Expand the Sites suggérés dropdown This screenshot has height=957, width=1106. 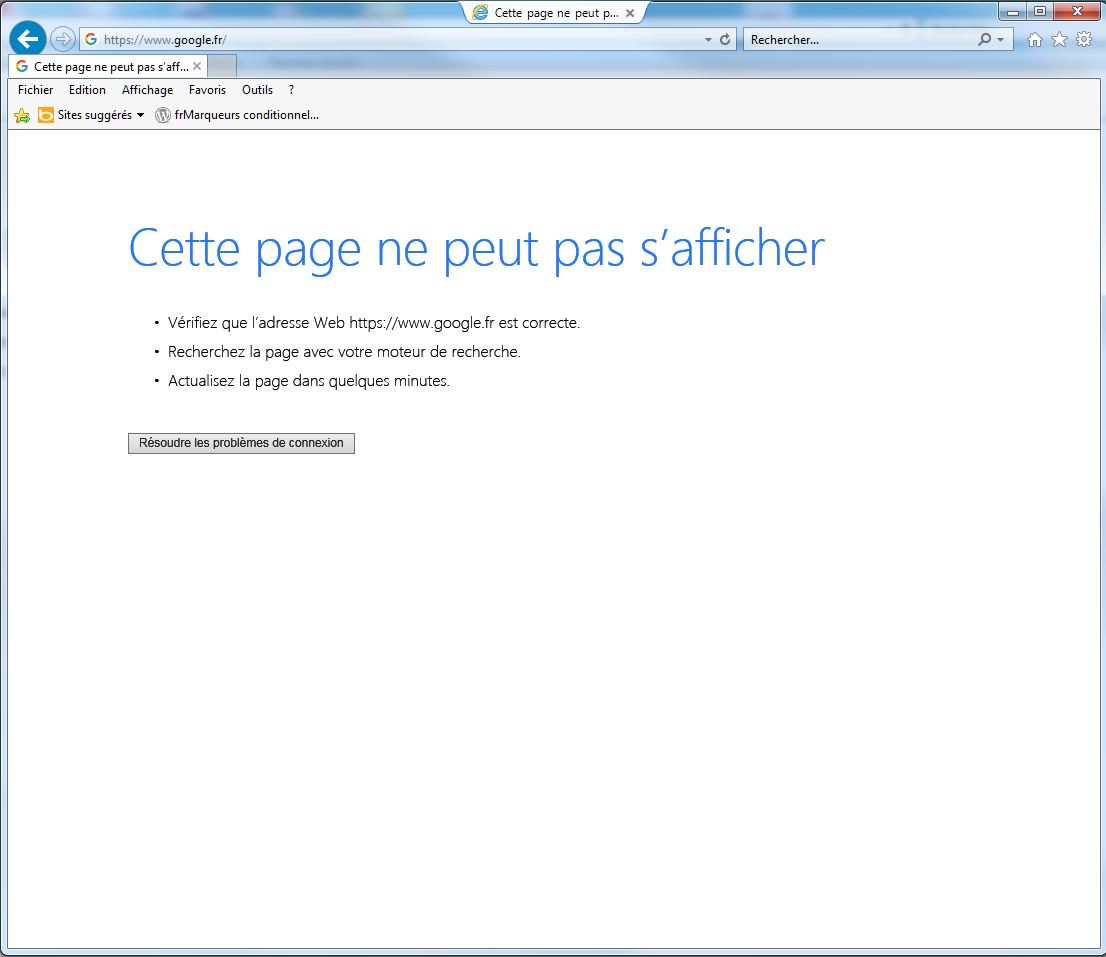[140, 115]
